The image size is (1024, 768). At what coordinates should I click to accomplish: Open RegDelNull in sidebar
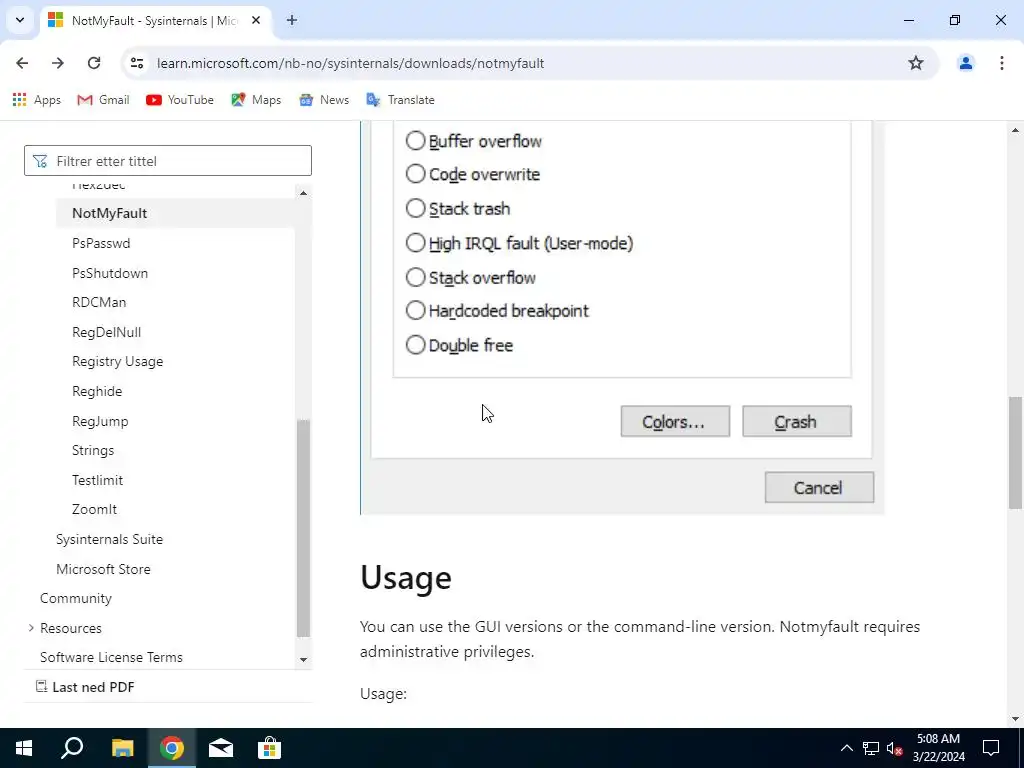click(x=106, y=332)
